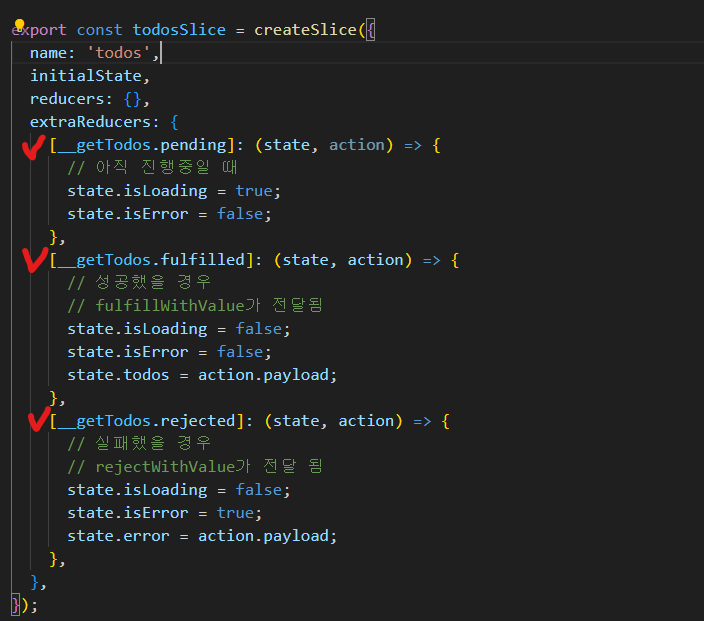Click comment 'rejectWithValue가 전달 됨'
Image resolution: width=704 pixels, height=621 pixels.
point(209,467)
